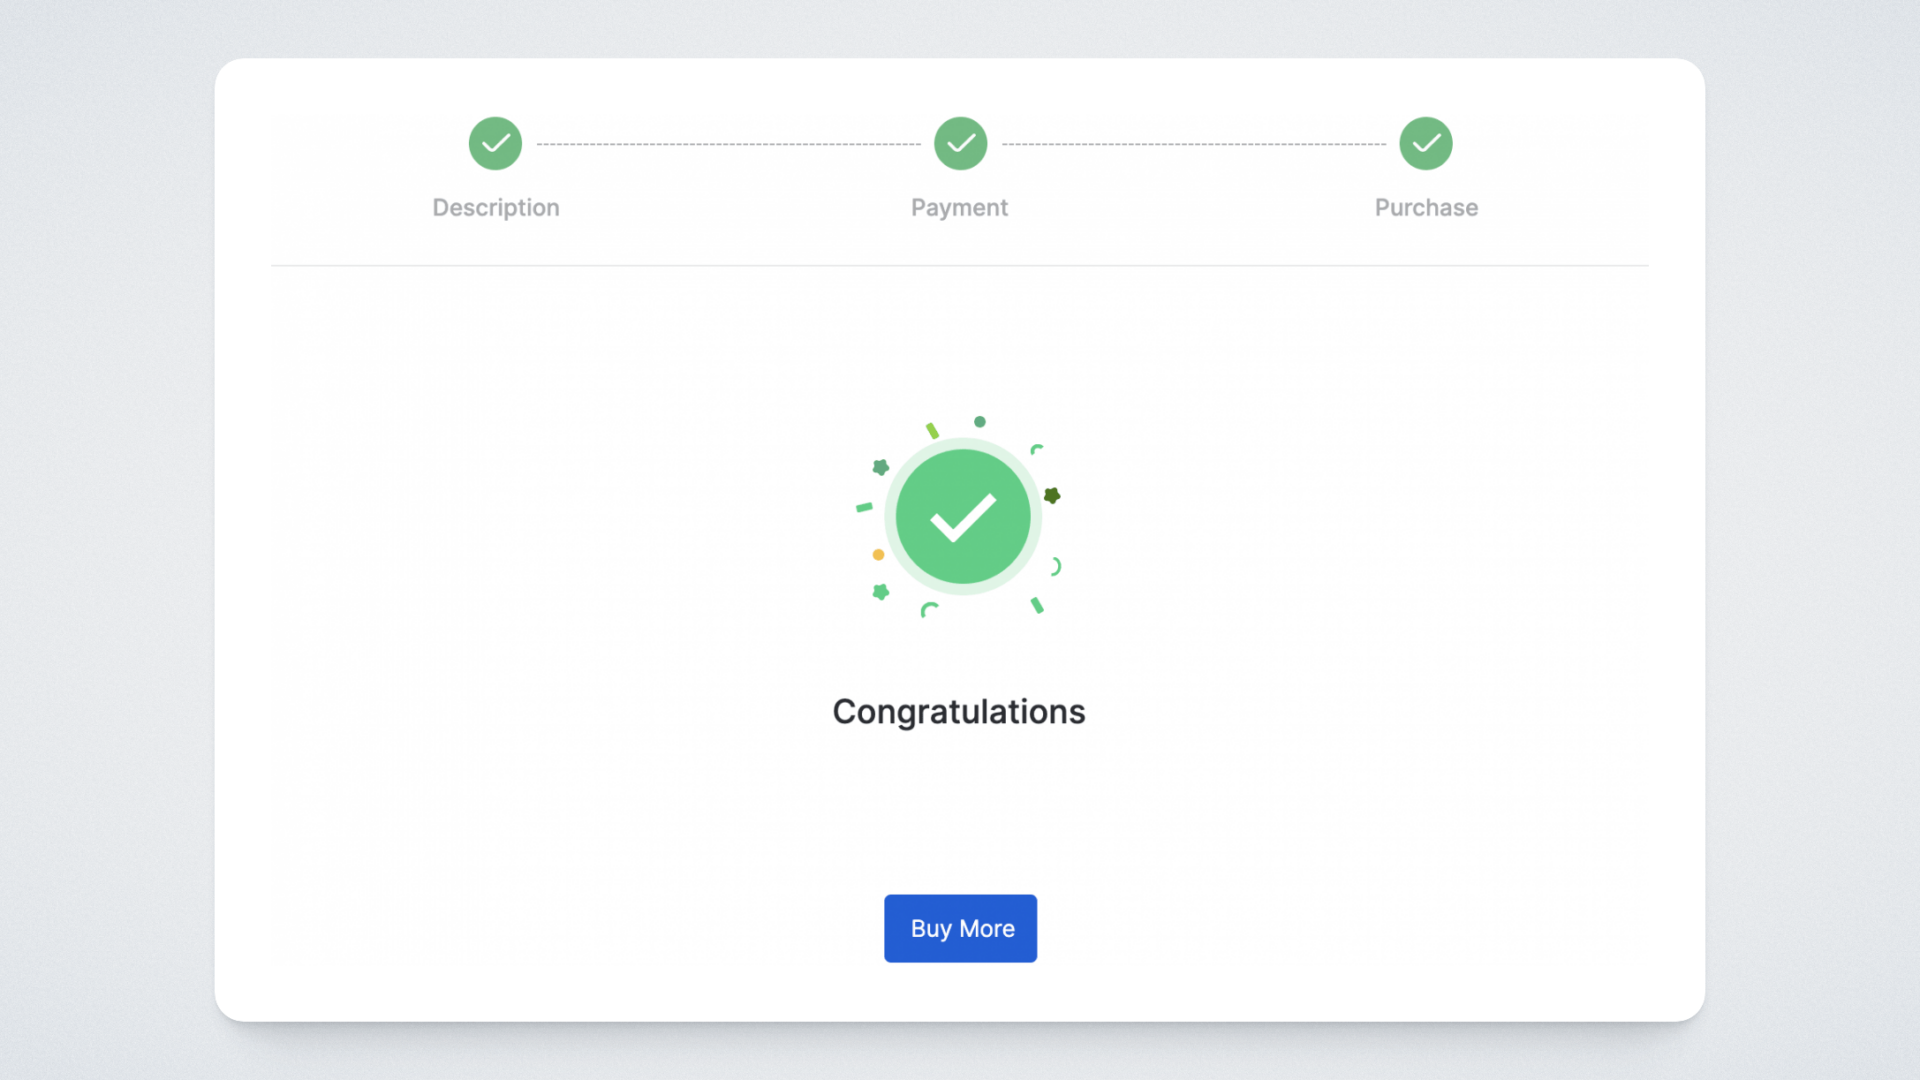Screen dimensions: 1920x1080
Task: Click the horizontal divider below the stepper
Action: pyautogui.click(x=960, y=266)
